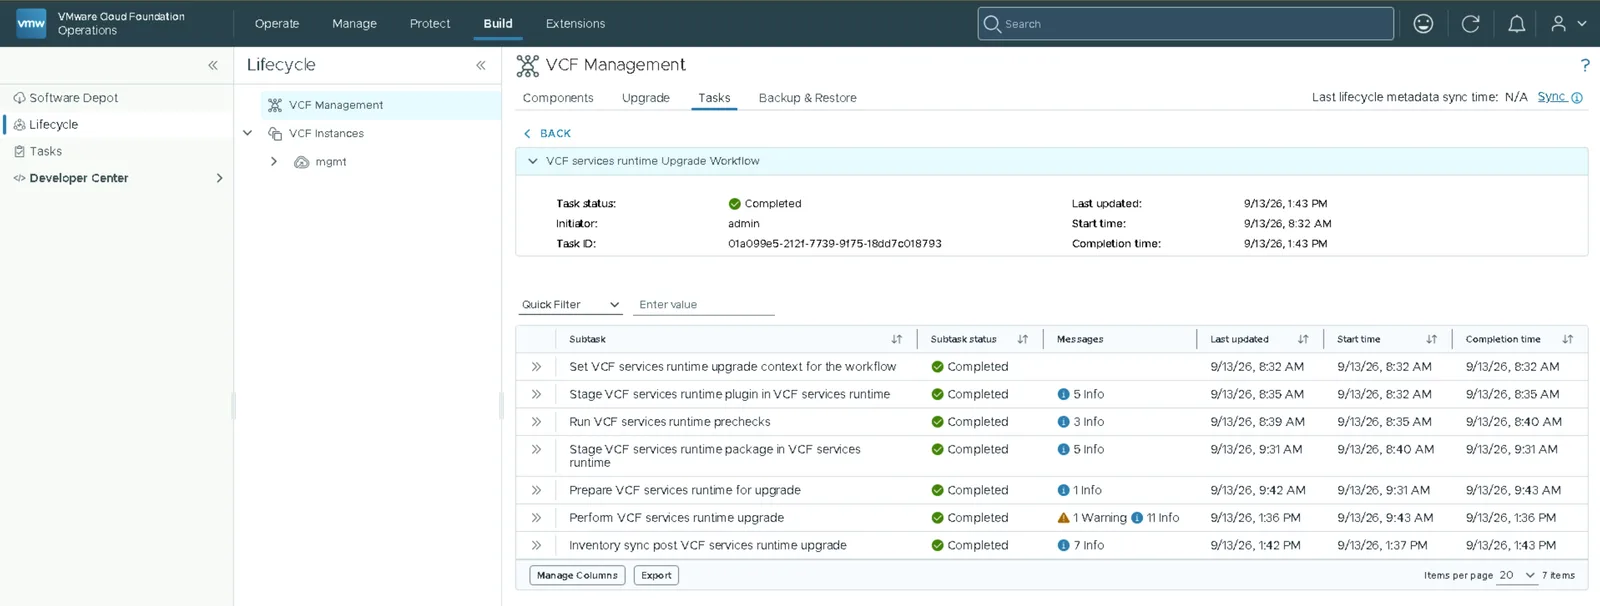
Task: Switch to the Components tab
Action: click(x=558, y=98)
